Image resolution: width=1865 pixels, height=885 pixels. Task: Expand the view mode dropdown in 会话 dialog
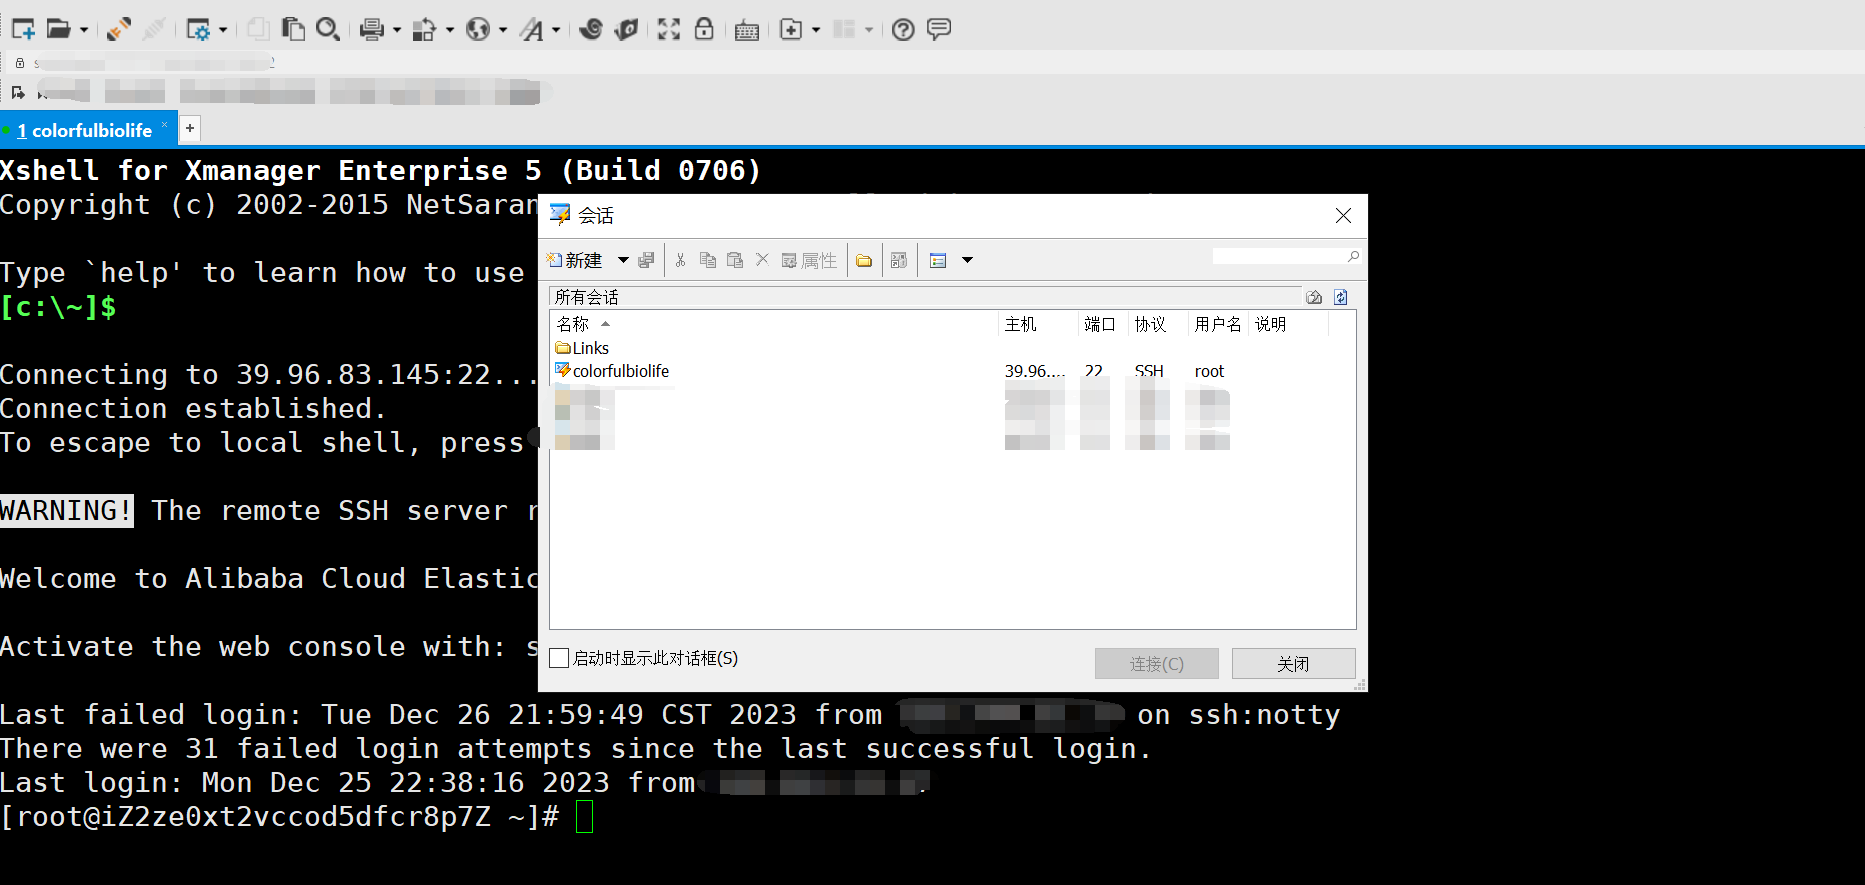(967, 260)
